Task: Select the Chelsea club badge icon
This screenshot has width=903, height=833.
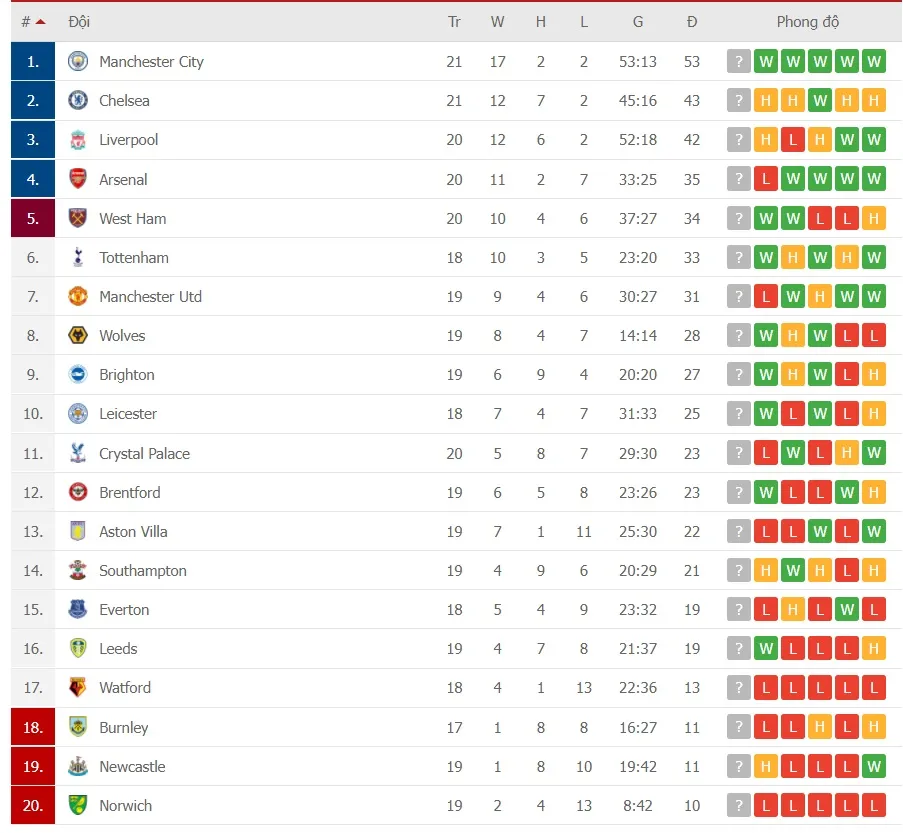Action: (77, 100)
